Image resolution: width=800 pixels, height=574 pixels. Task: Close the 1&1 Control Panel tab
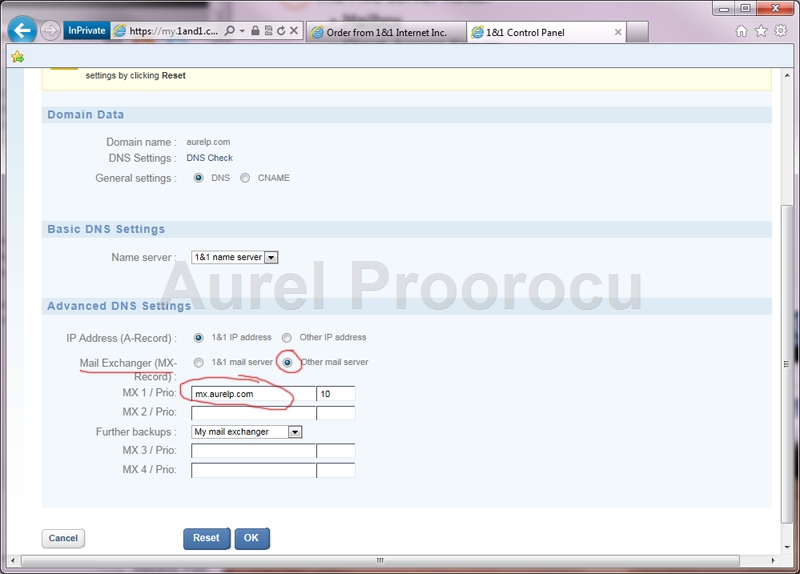click(618, 32)
